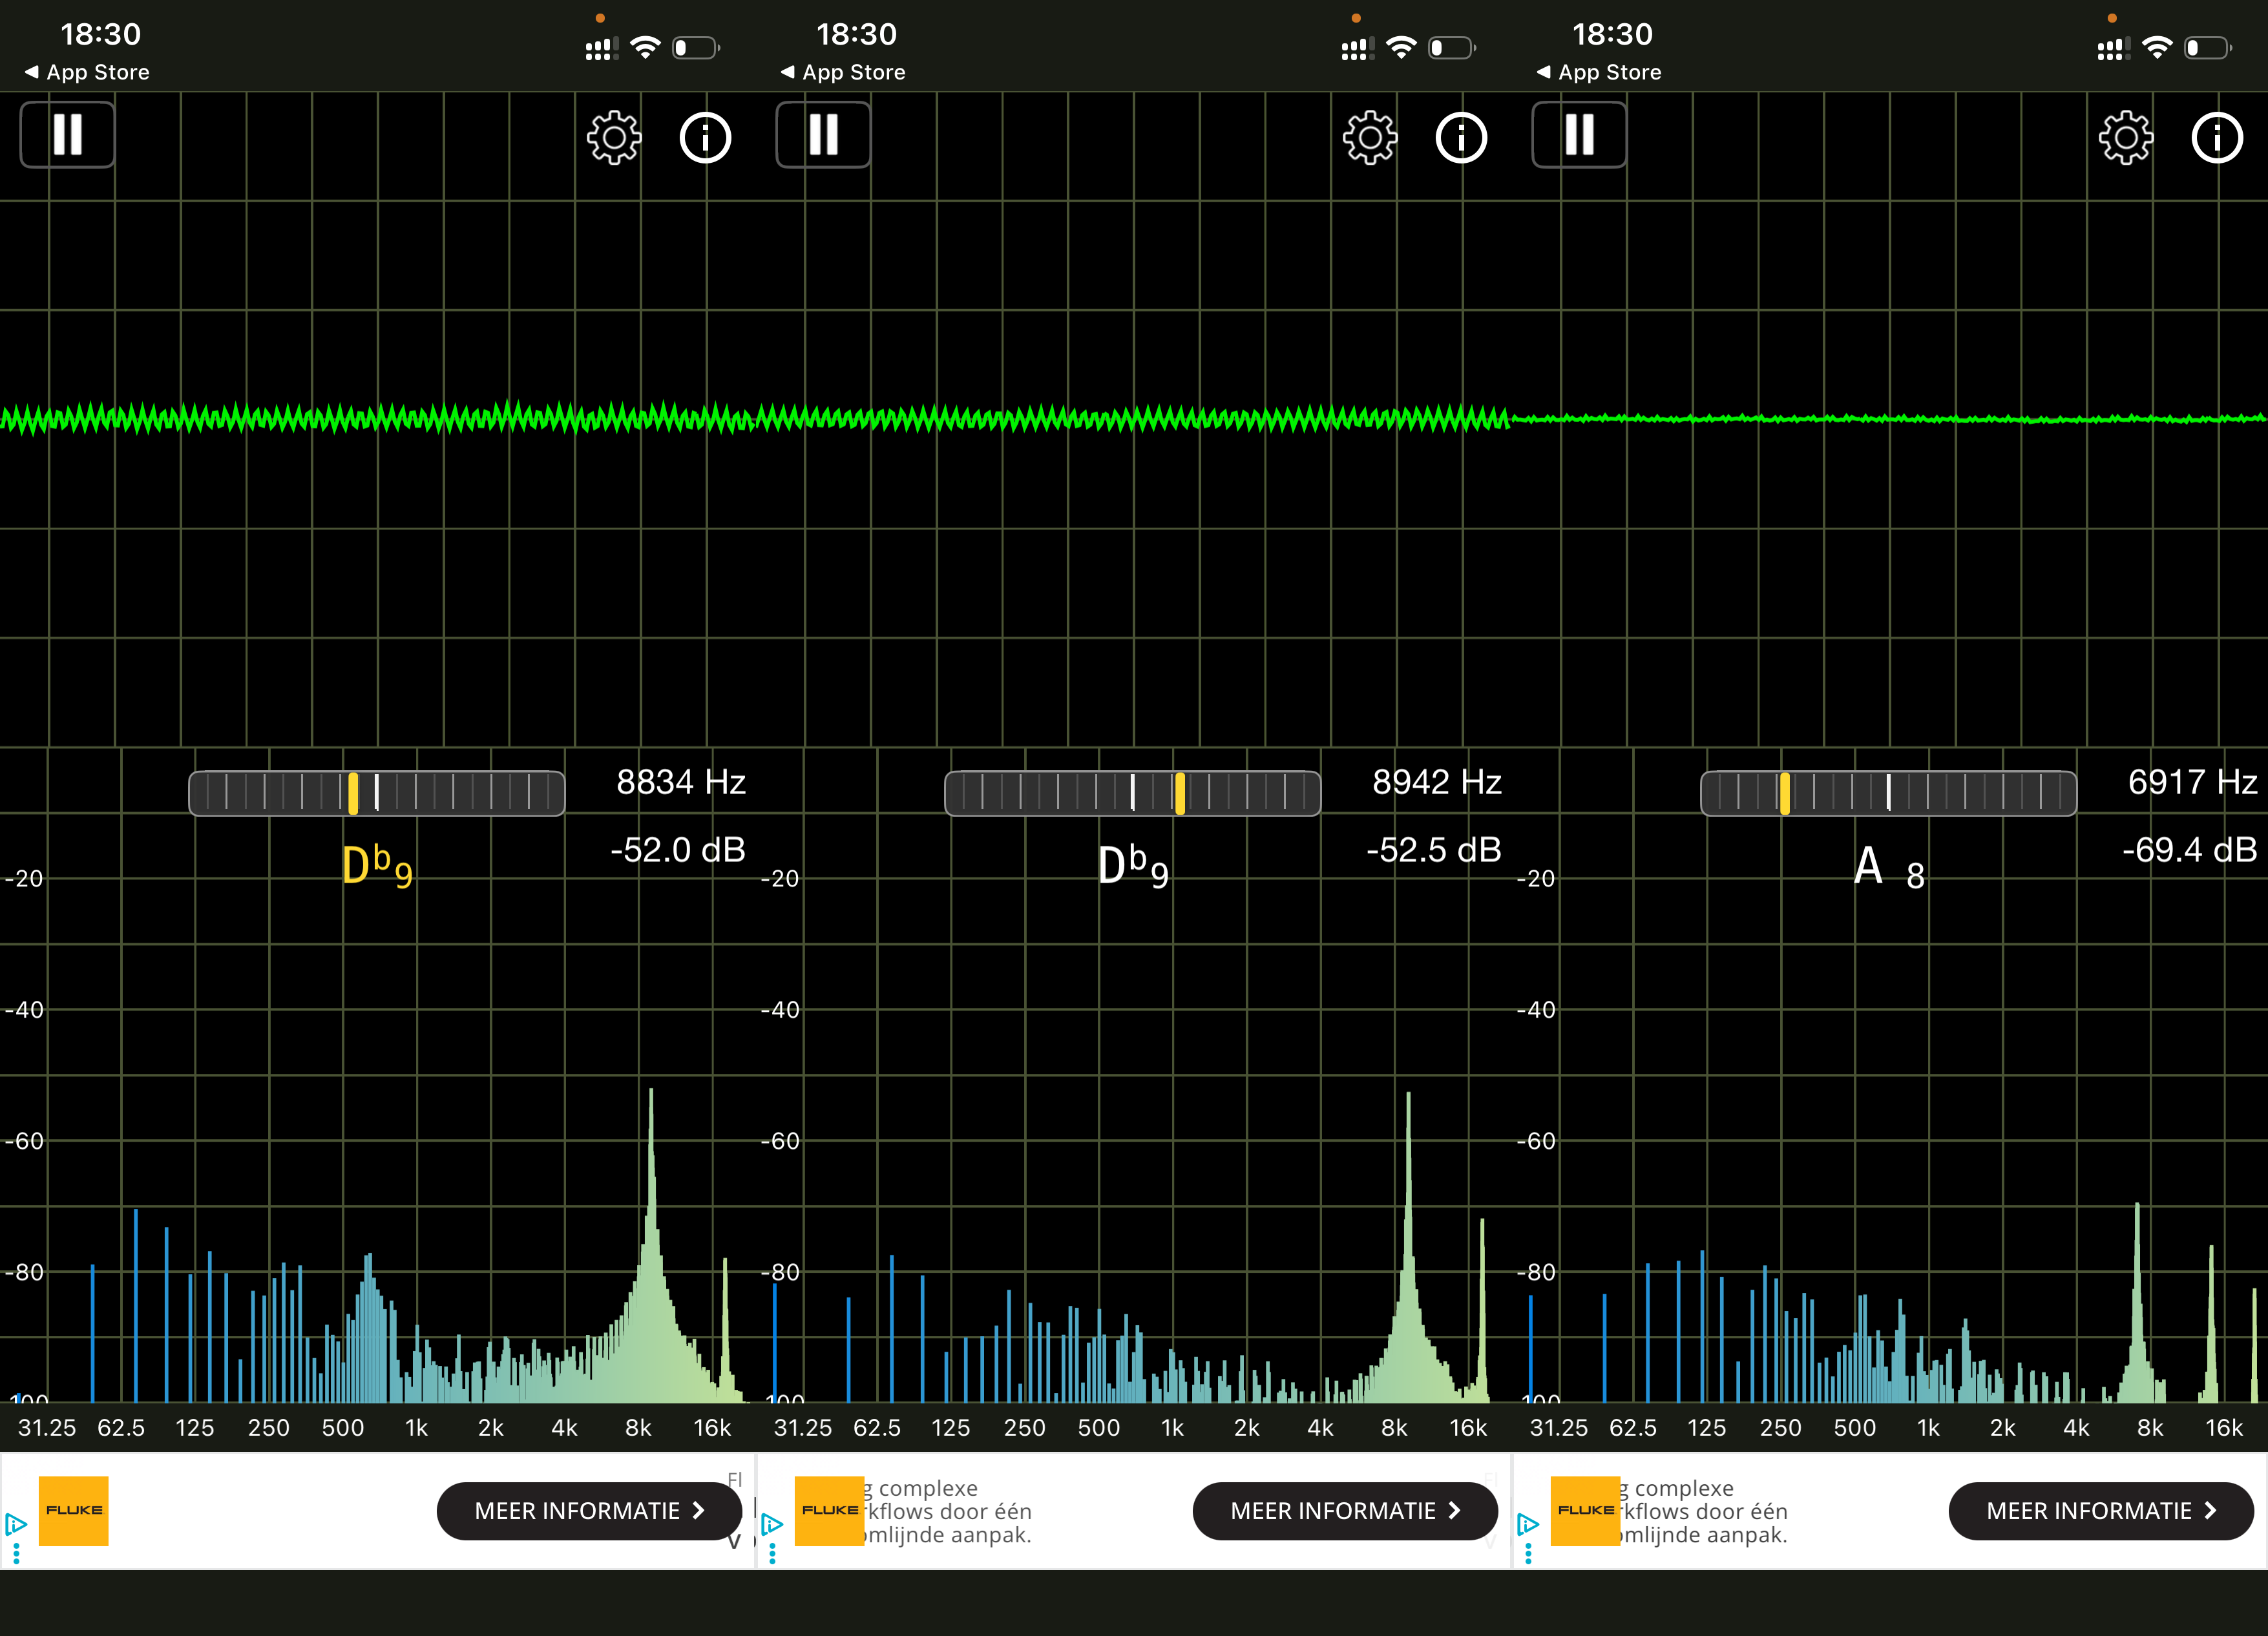Tap the -52.0 dB level readout
This screenshot has height=1636, width=2268.
coord(678,850)
